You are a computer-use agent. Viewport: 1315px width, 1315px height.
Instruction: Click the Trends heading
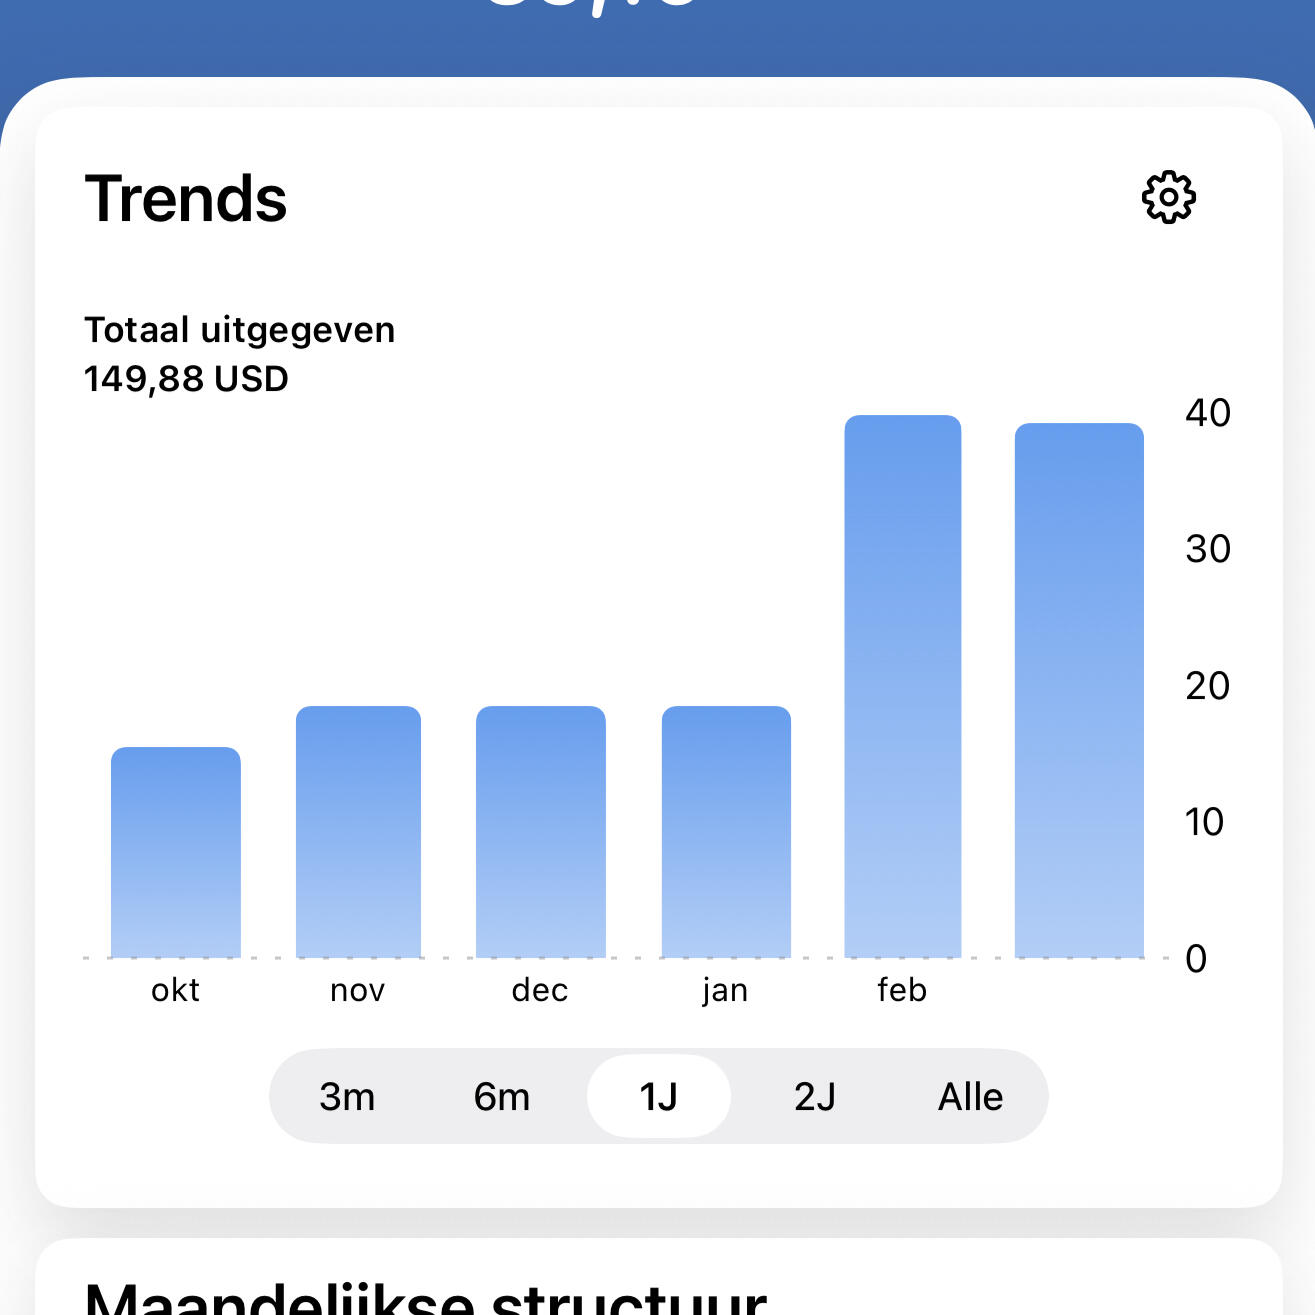[186, 199]
